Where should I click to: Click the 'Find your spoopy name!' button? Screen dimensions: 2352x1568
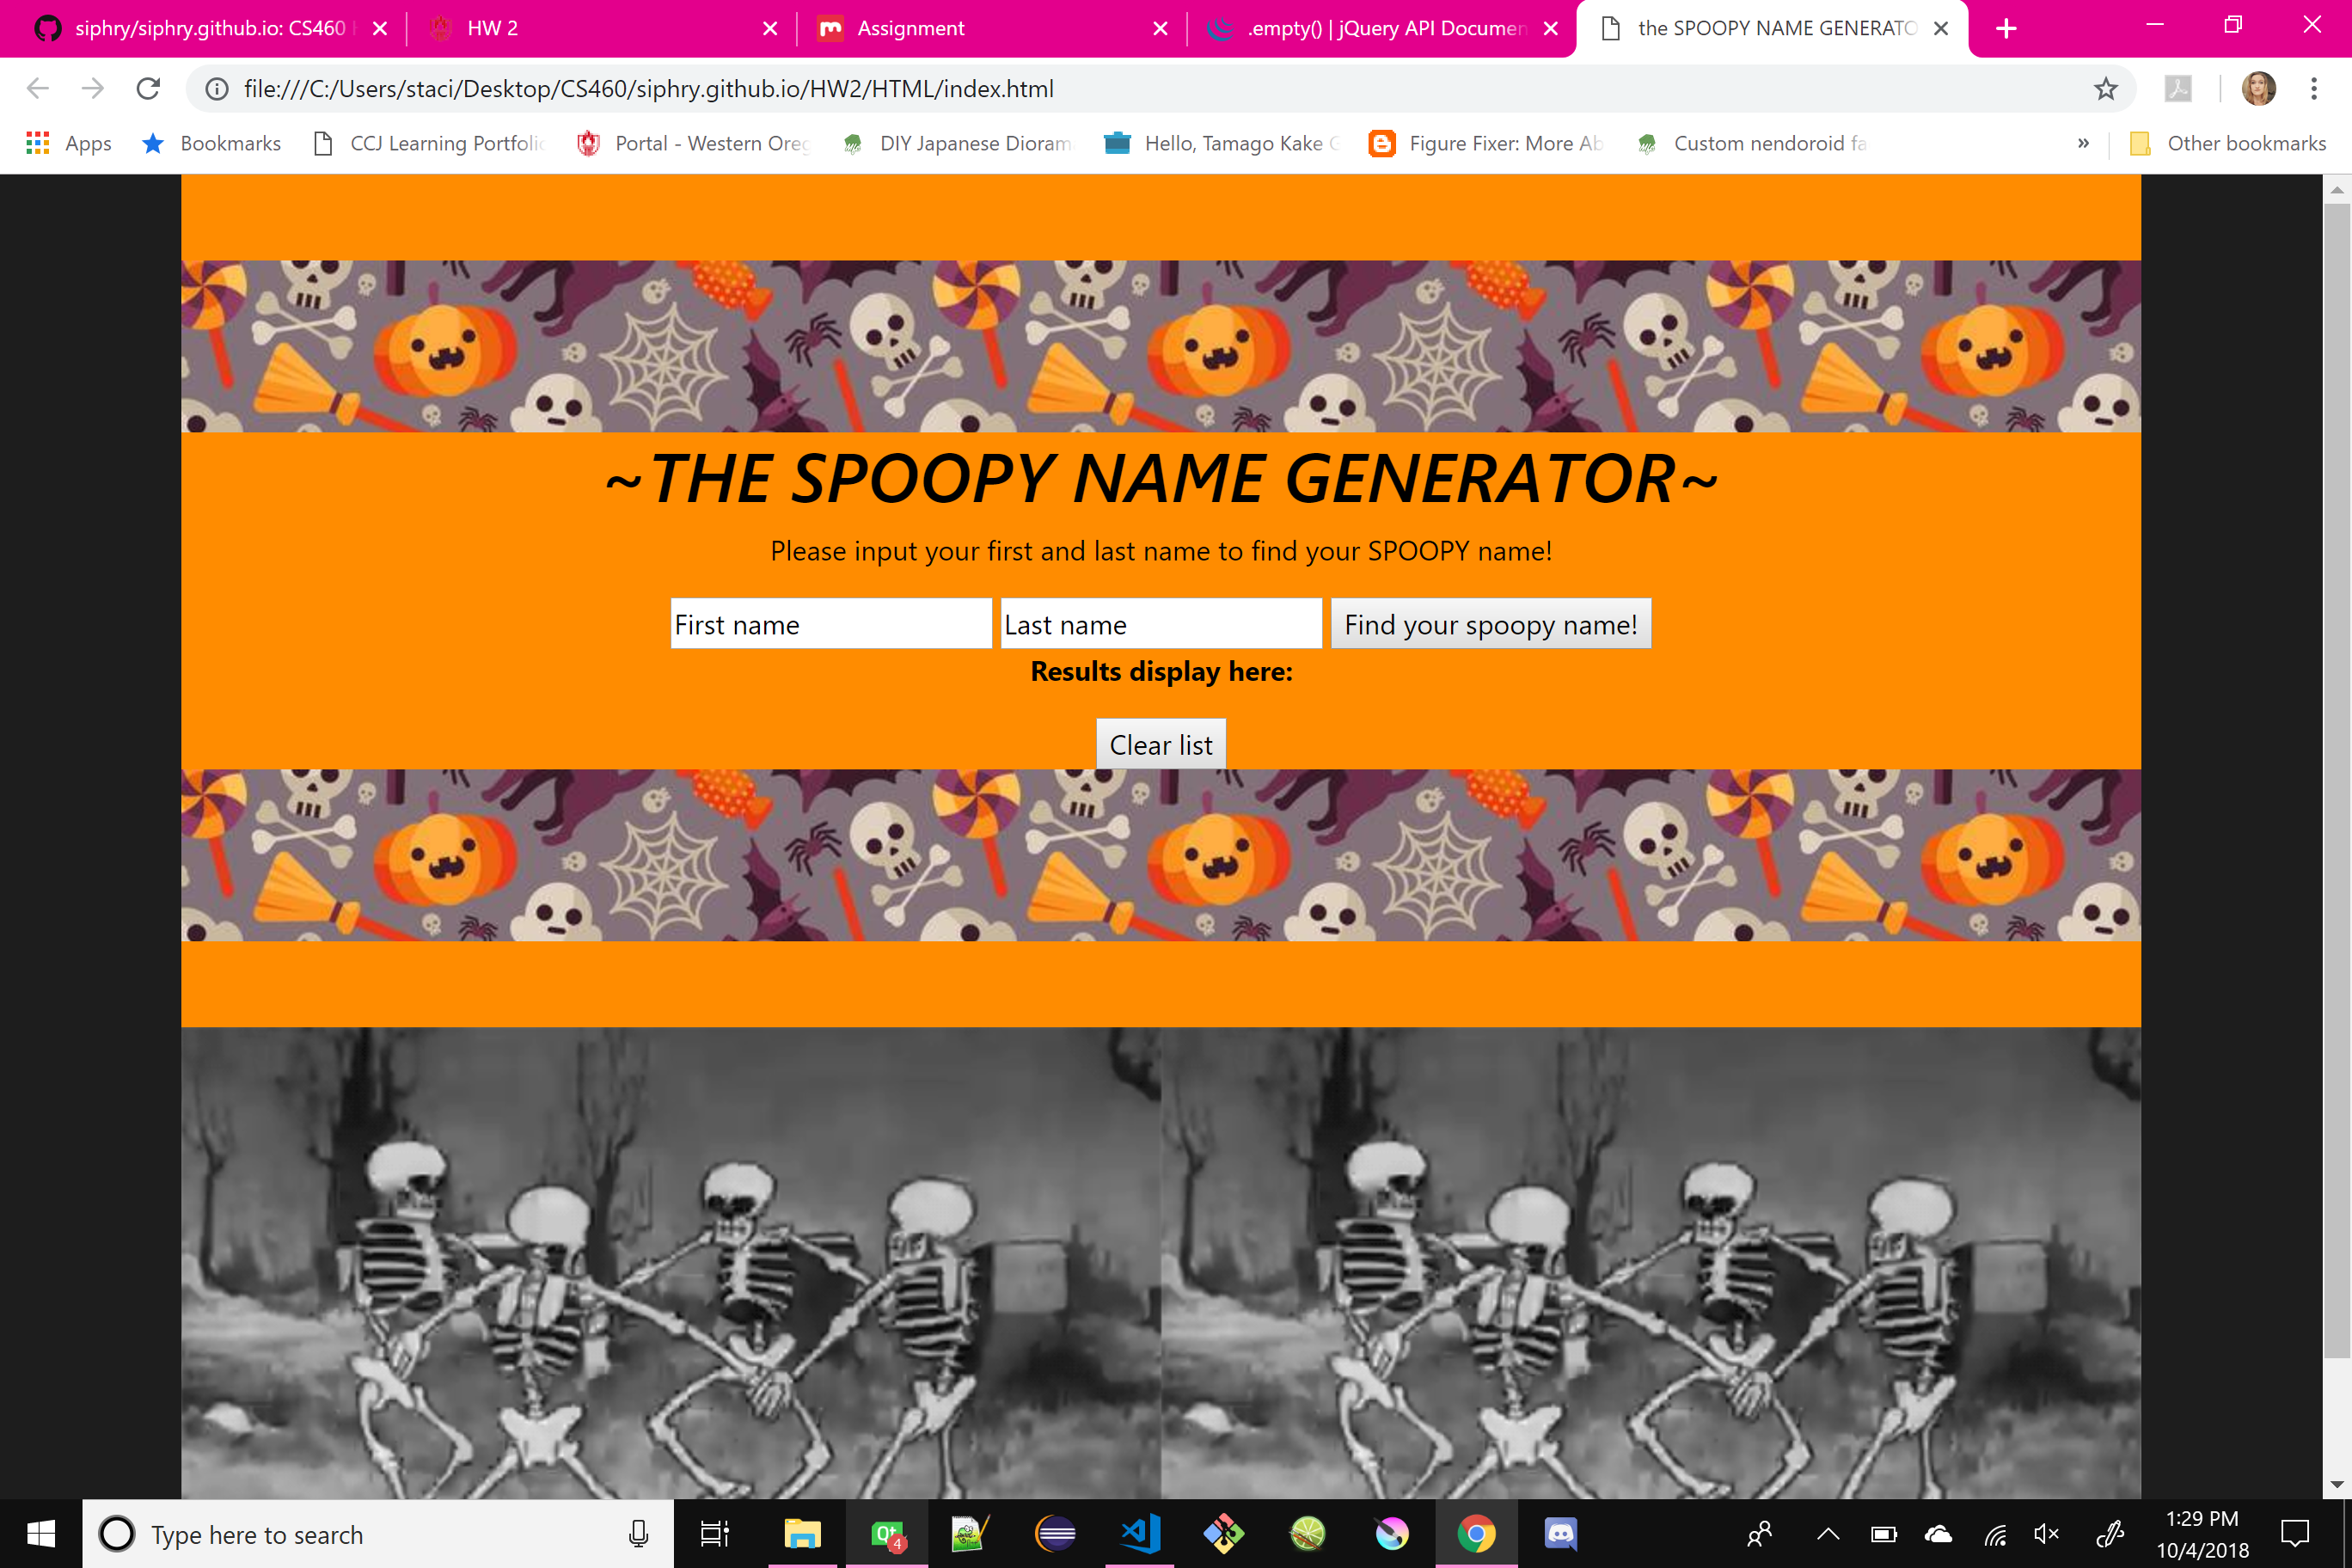pyautogui.click(x=1491, y=625)
